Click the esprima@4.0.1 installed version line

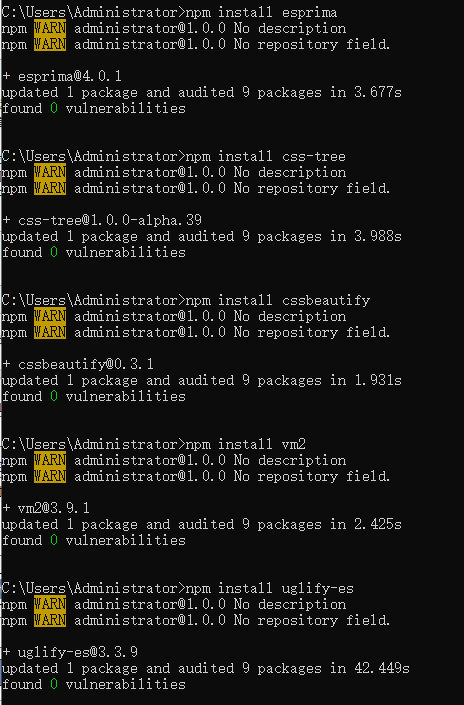click(x=62, y=76)
